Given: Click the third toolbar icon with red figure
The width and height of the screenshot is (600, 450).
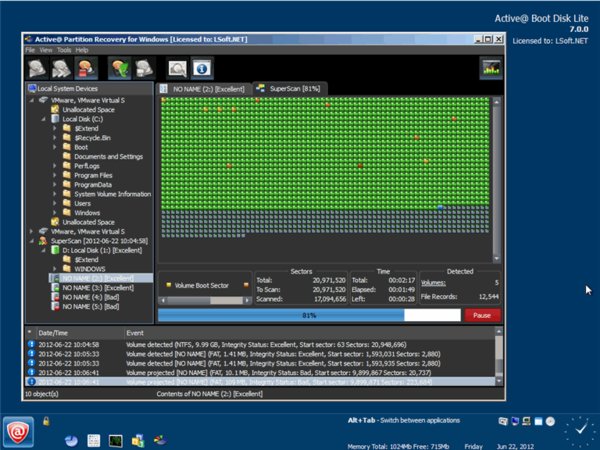Looking at the screenshot, I should click(88, 69).
